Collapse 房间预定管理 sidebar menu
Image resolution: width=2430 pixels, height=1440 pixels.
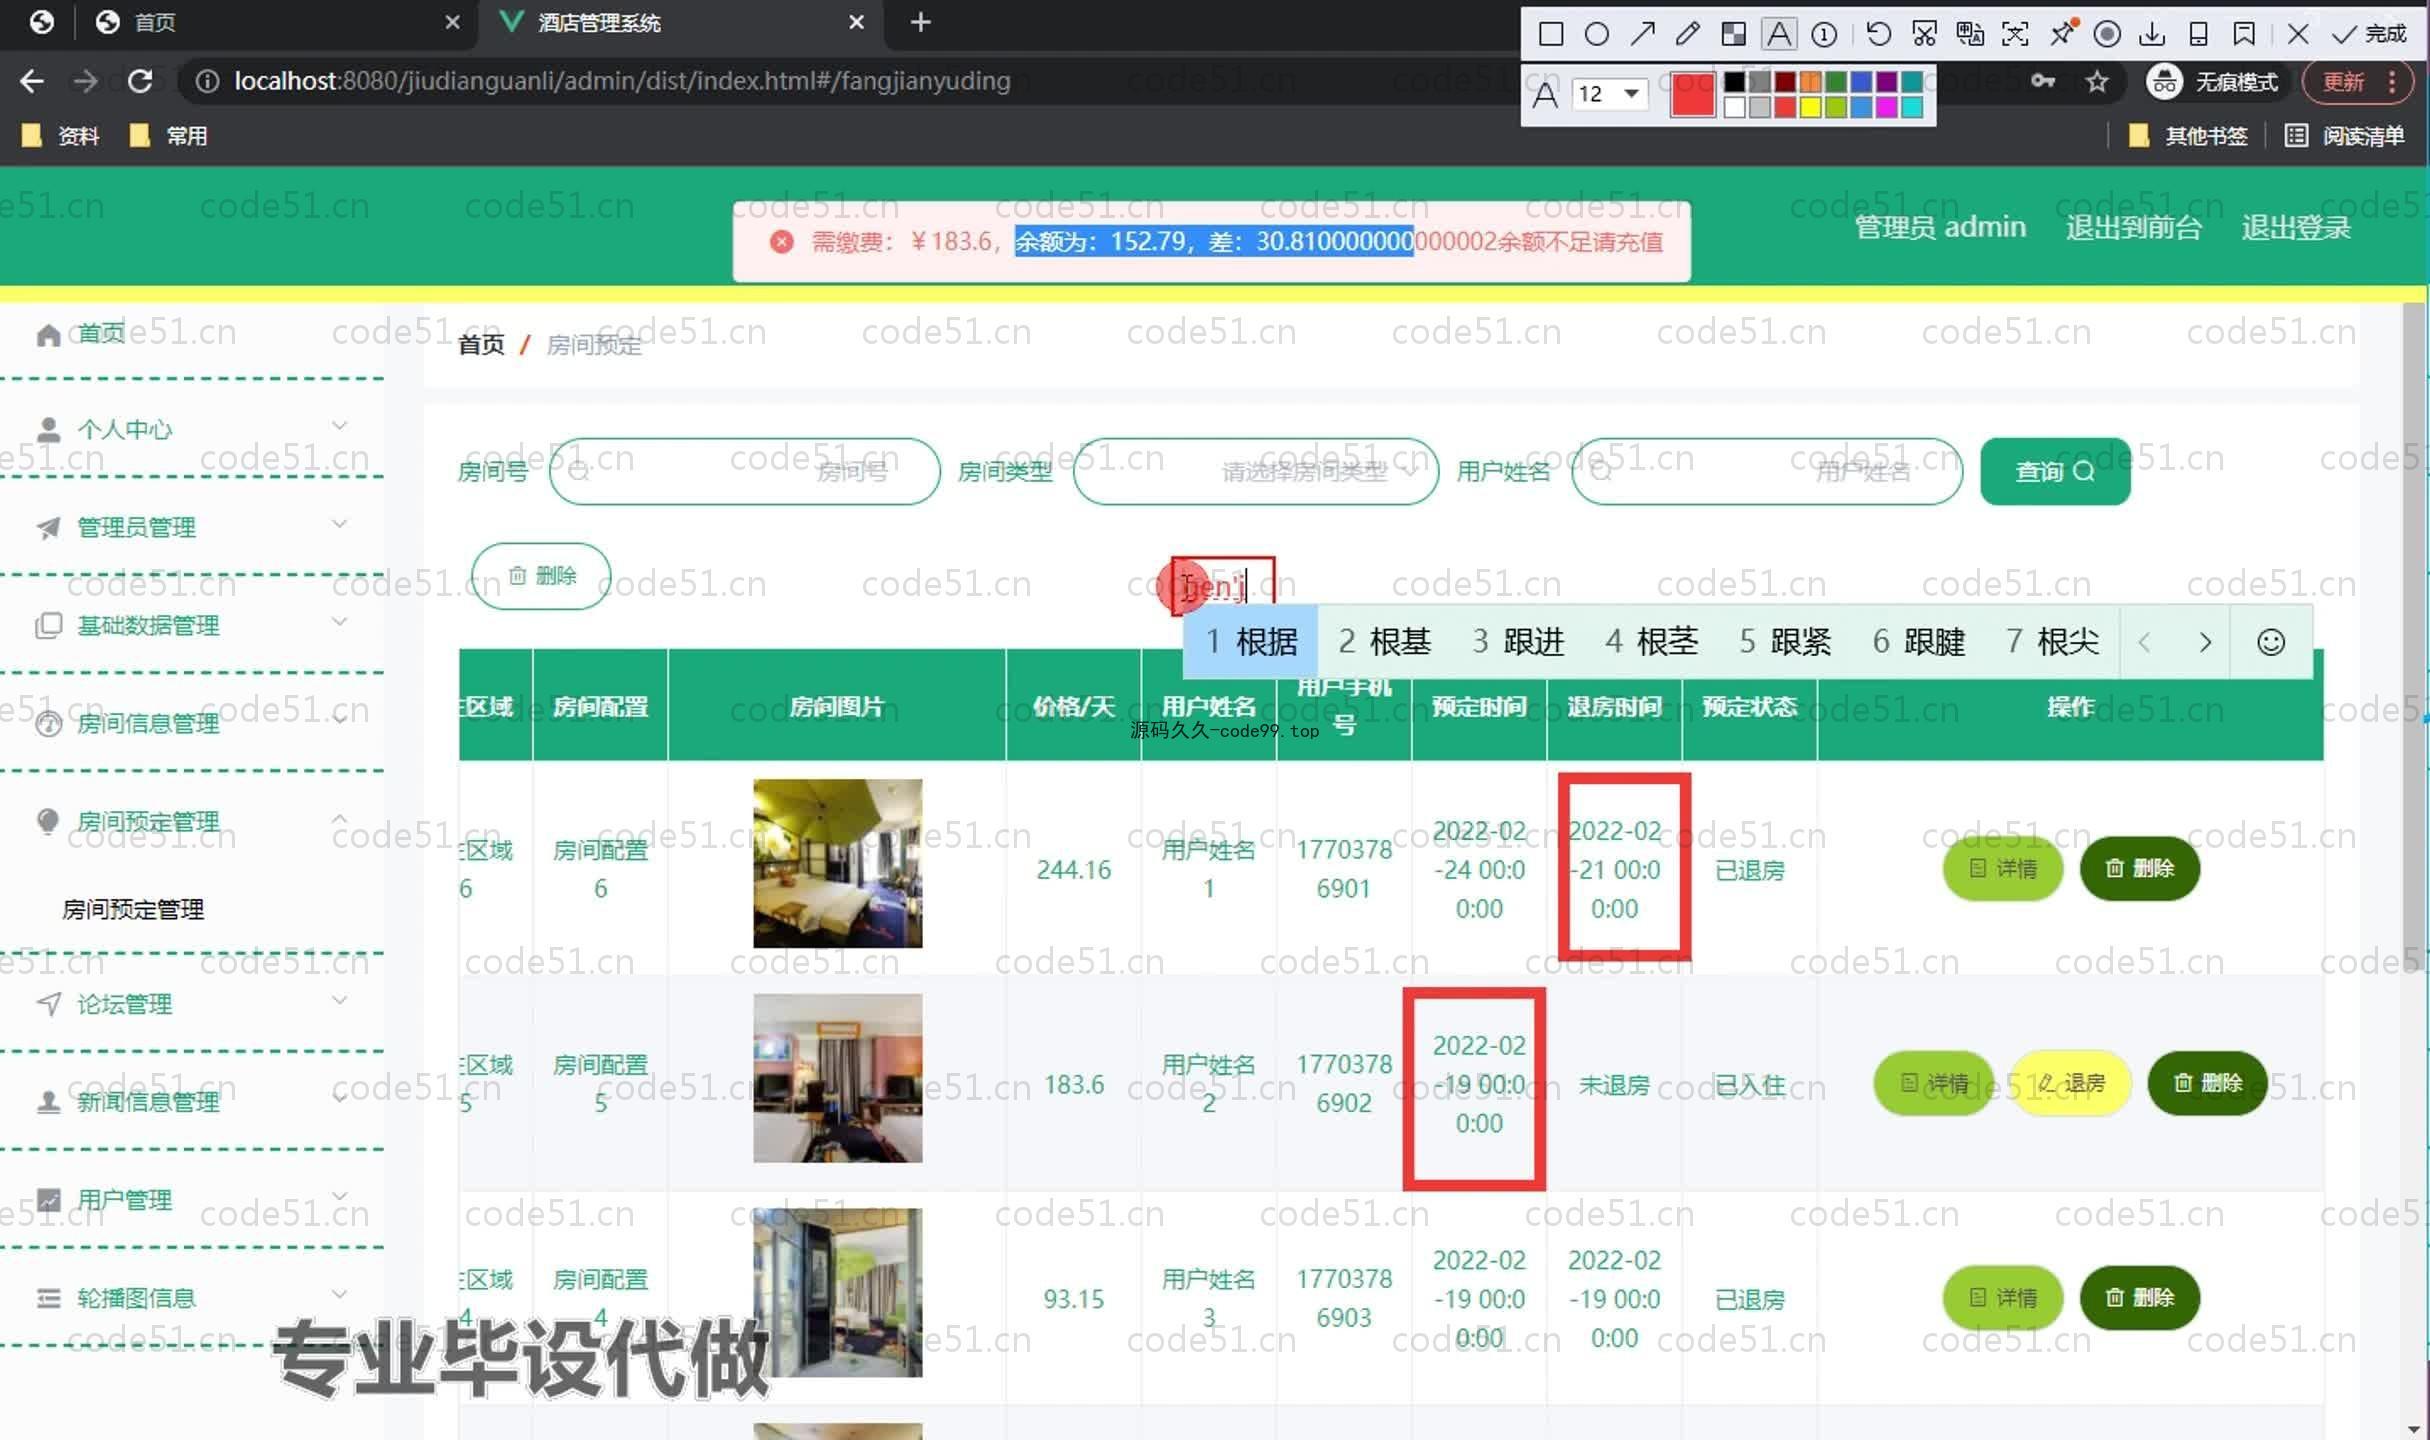point(190,821)
